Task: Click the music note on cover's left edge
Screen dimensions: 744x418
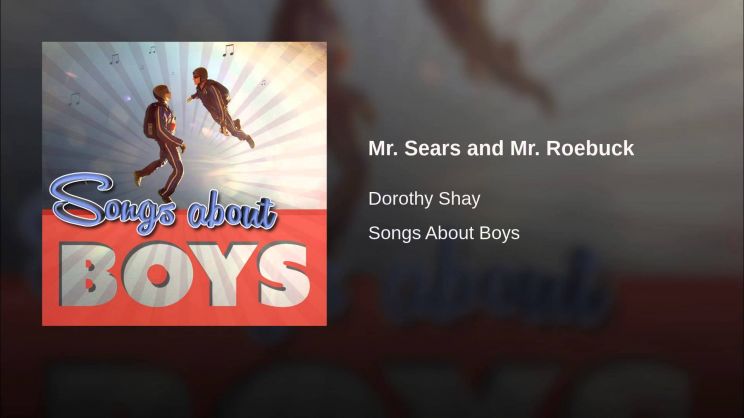Action: click(74, 99)
